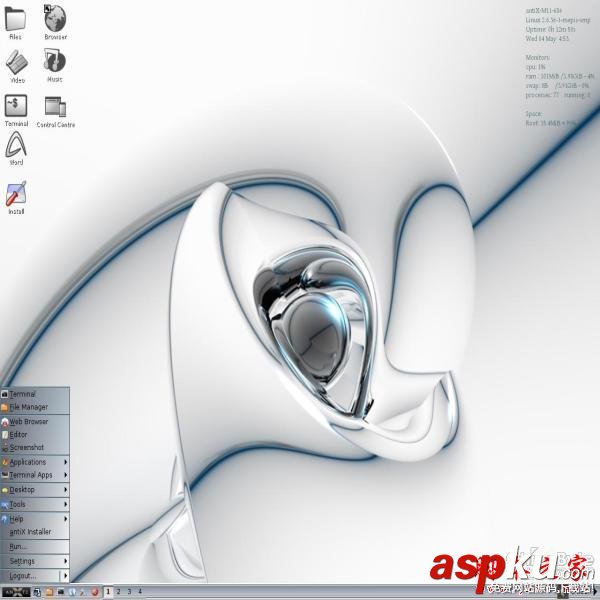Click the show desktop icon on the taskbar

coord(37,592)
